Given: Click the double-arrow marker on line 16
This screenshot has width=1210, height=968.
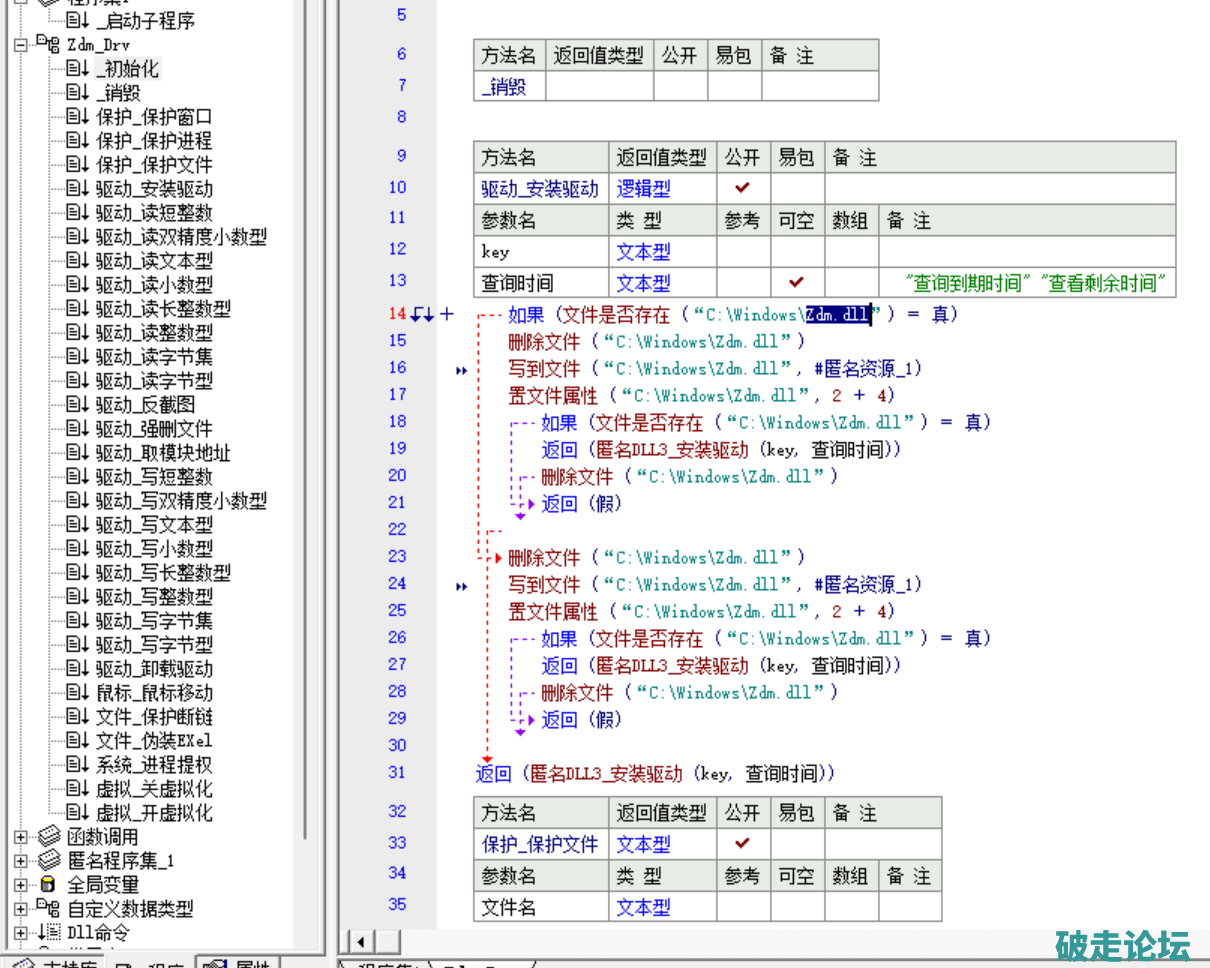Looking at the screenshot, I should [461, 370].
